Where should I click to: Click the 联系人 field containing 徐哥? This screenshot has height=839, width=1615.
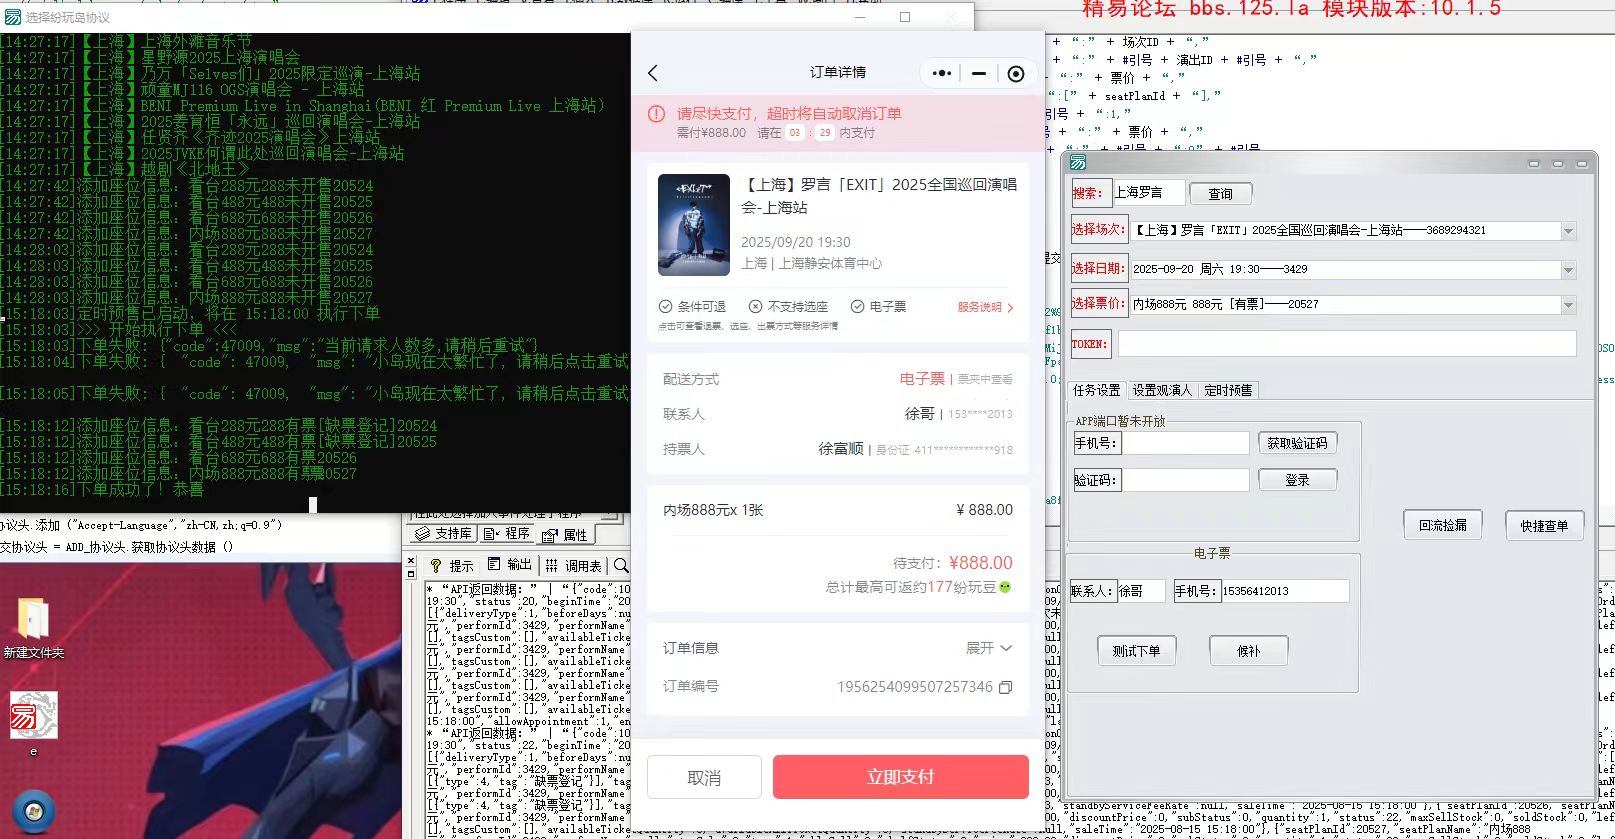[1140, 591]
